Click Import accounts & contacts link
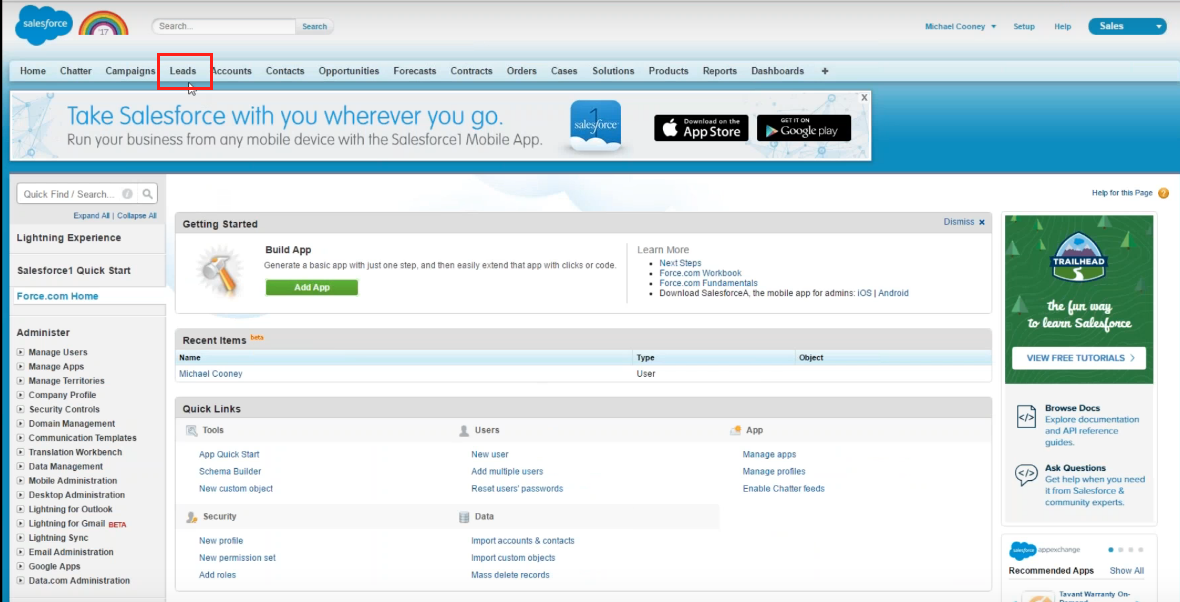1180x602 pixels. point(522,541)
